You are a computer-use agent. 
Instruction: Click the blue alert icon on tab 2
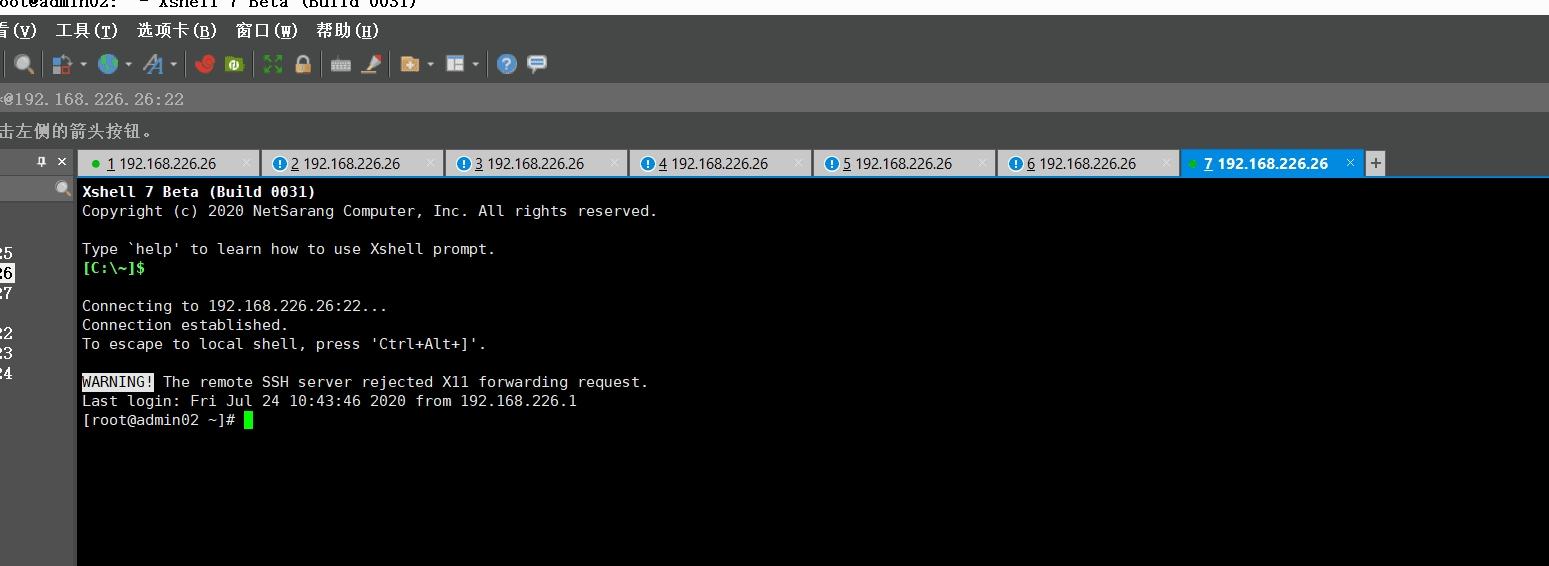point(279,164)
